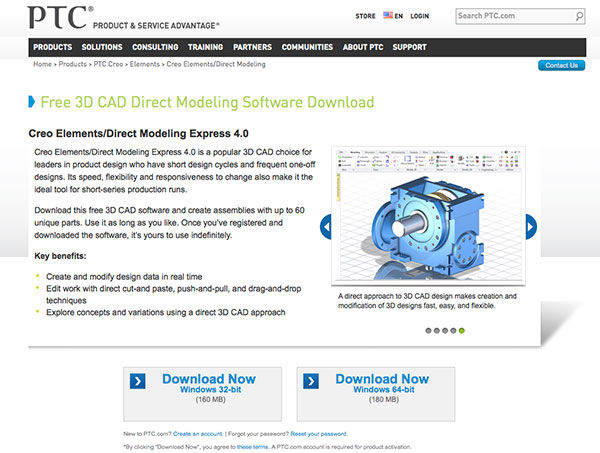
Task: Click the Reset your password link
Action: [x=318, y=434]
